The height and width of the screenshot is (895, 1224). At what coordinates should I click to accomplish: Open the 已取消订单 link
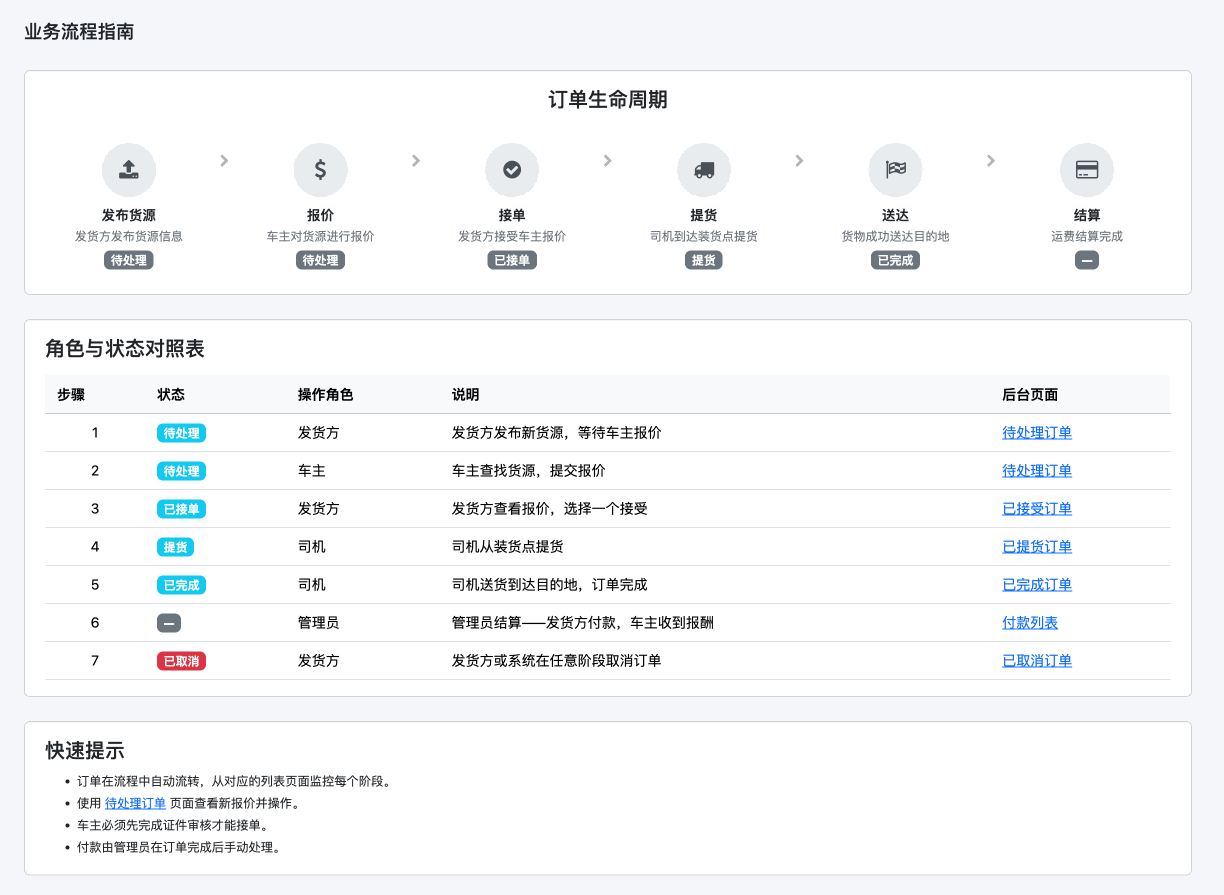(1037, 661)
